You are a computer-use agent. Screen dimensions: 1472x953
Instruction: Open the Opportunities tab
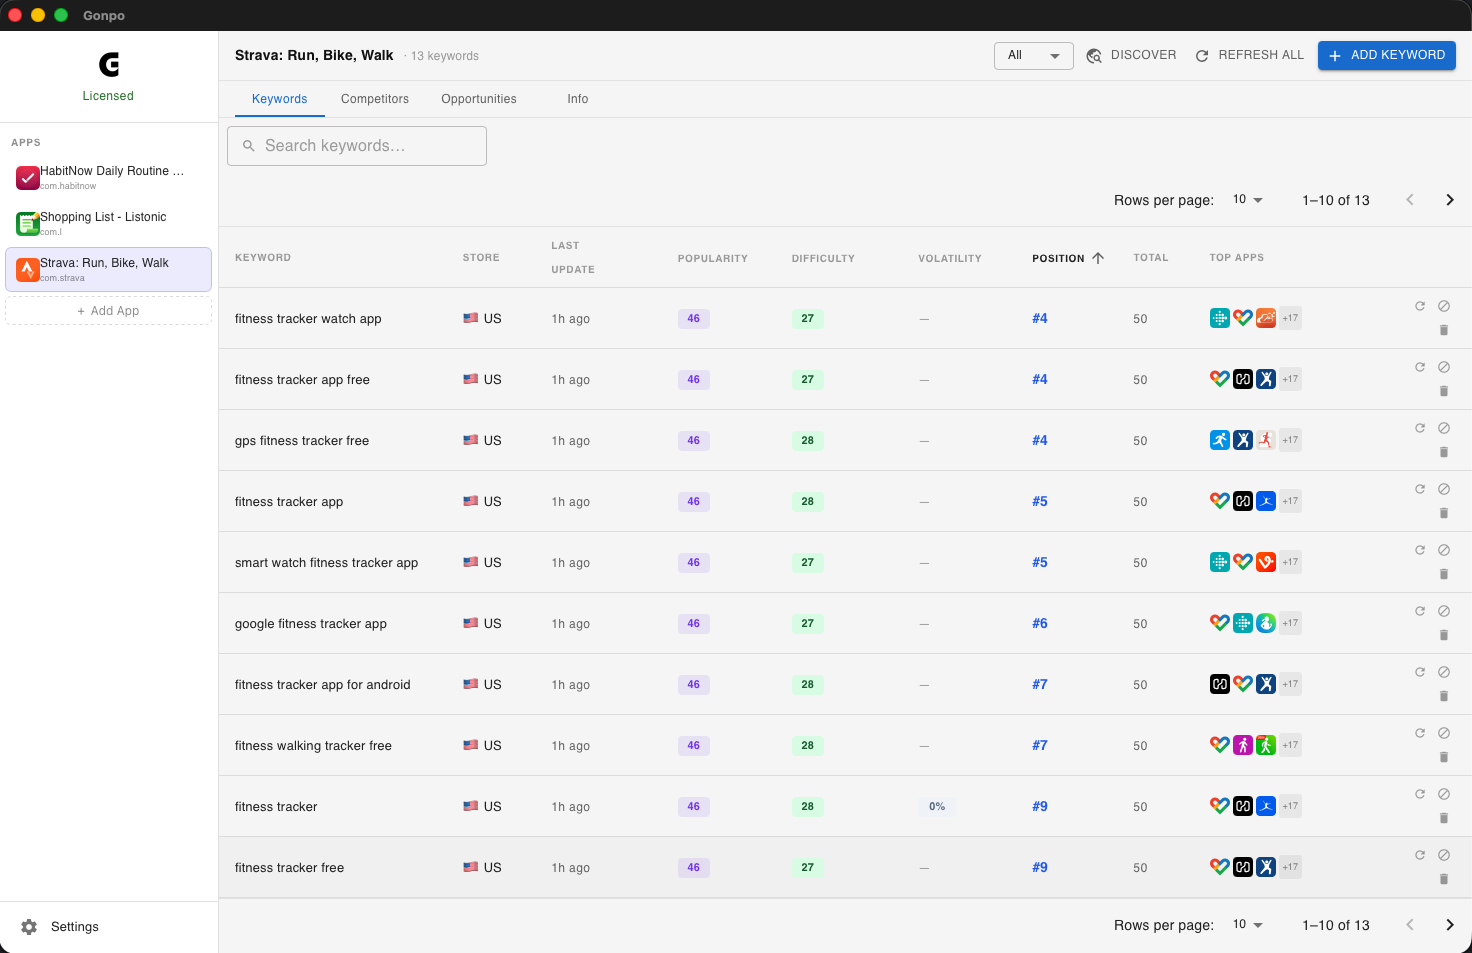pos(478,99)
